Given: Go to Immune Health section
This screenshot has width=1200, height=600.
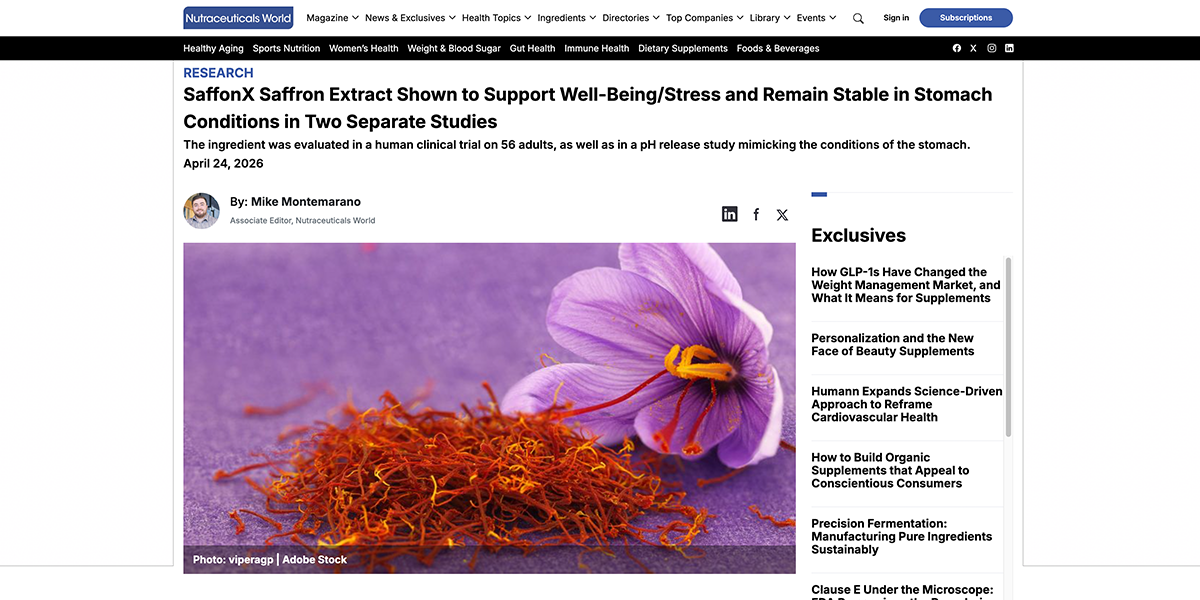Looking at the screenshot, I should (597, 48).
